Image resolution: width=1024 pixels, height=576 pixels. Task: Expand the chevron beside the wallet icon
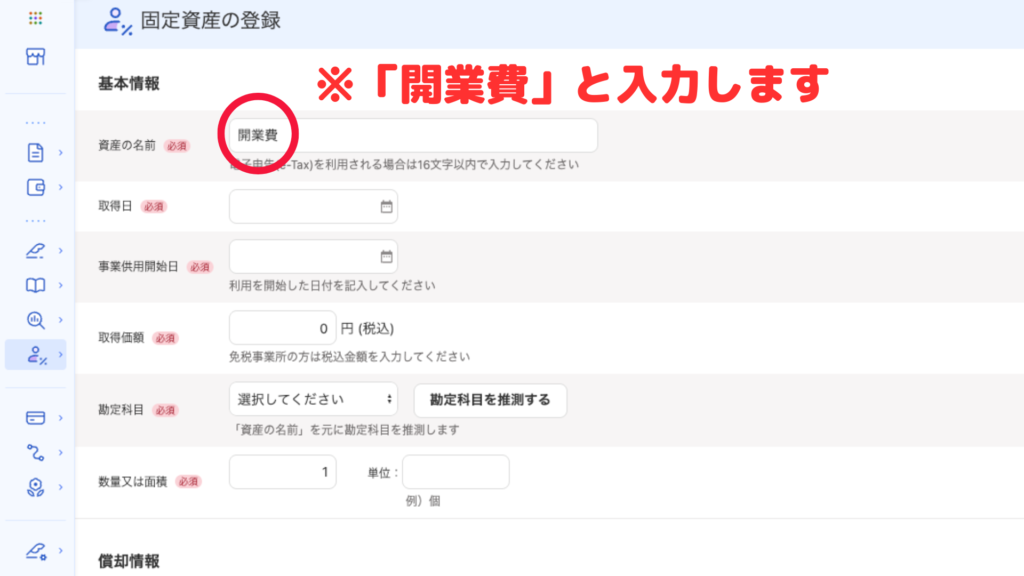(x=61, y=187)
